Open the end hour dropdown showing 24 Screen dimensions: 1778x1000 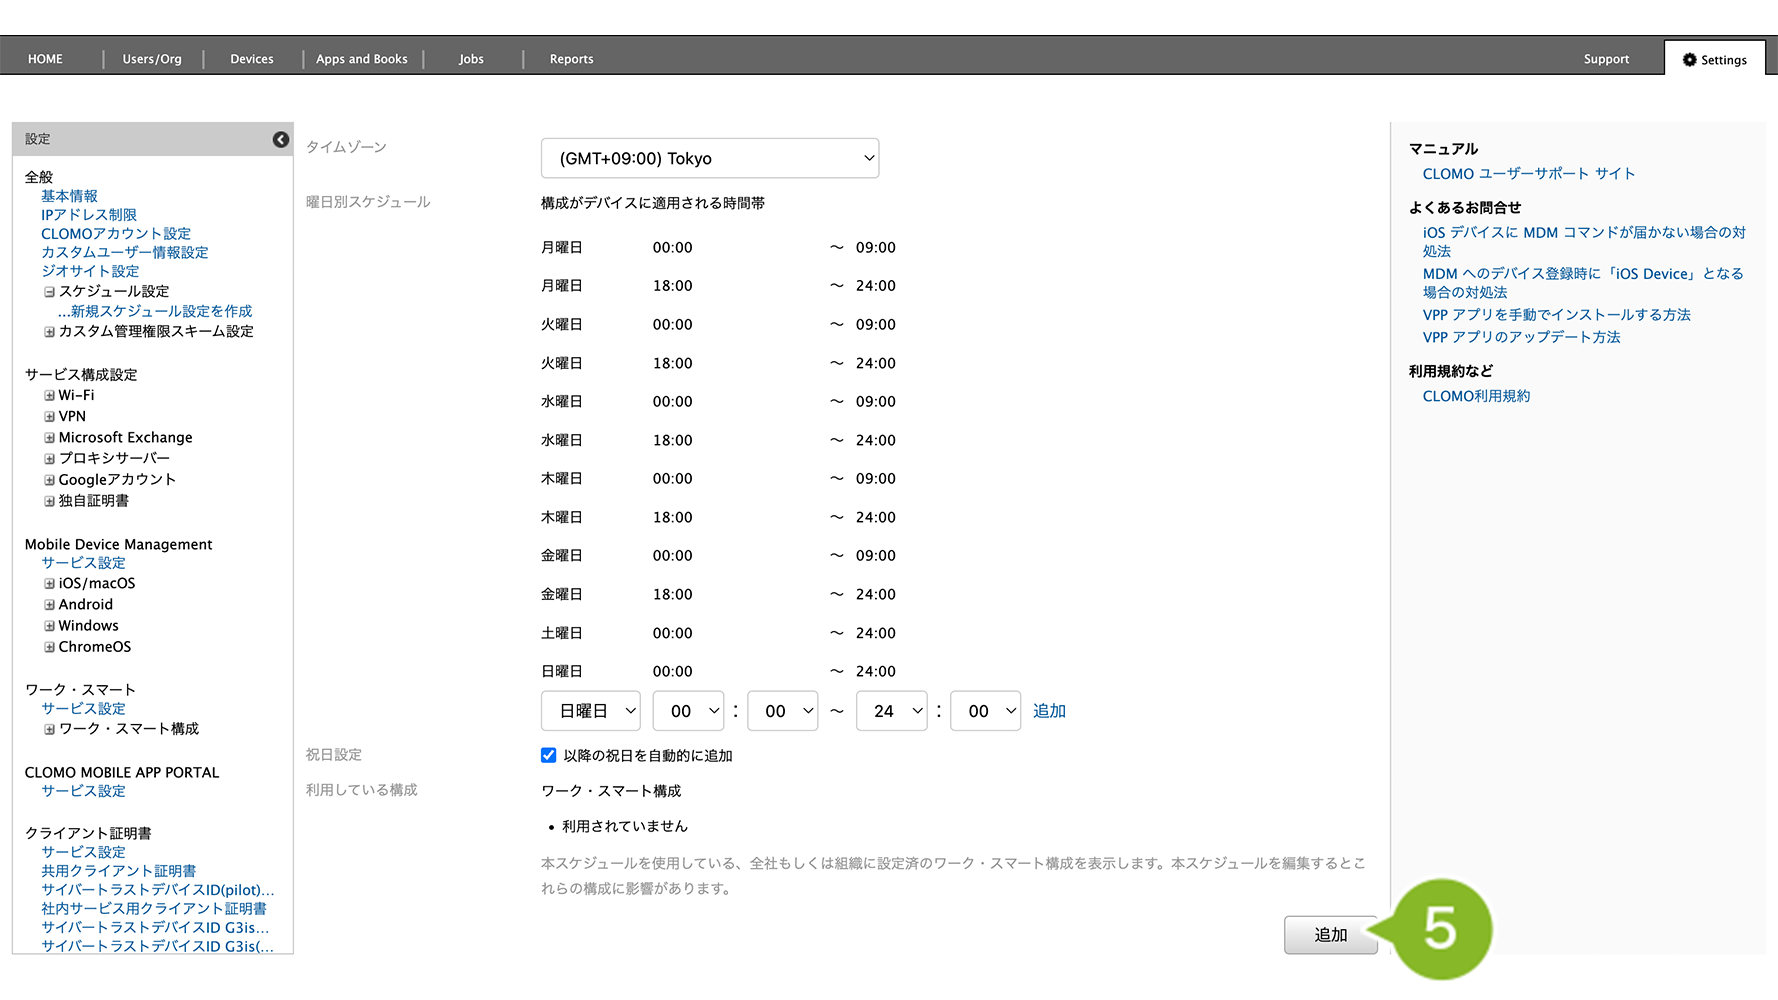coord(891,711)
